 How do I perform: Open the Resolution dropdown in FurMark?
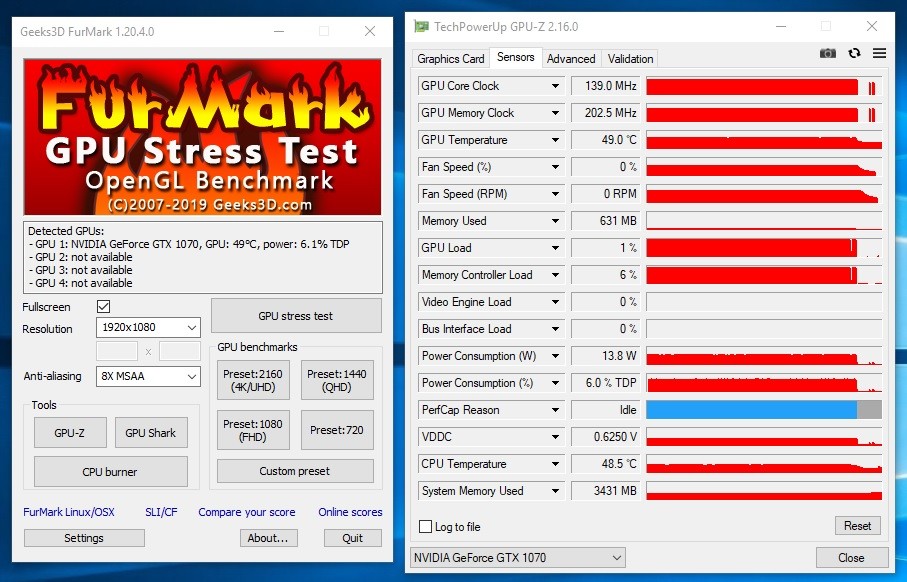(x=148, y=327)
